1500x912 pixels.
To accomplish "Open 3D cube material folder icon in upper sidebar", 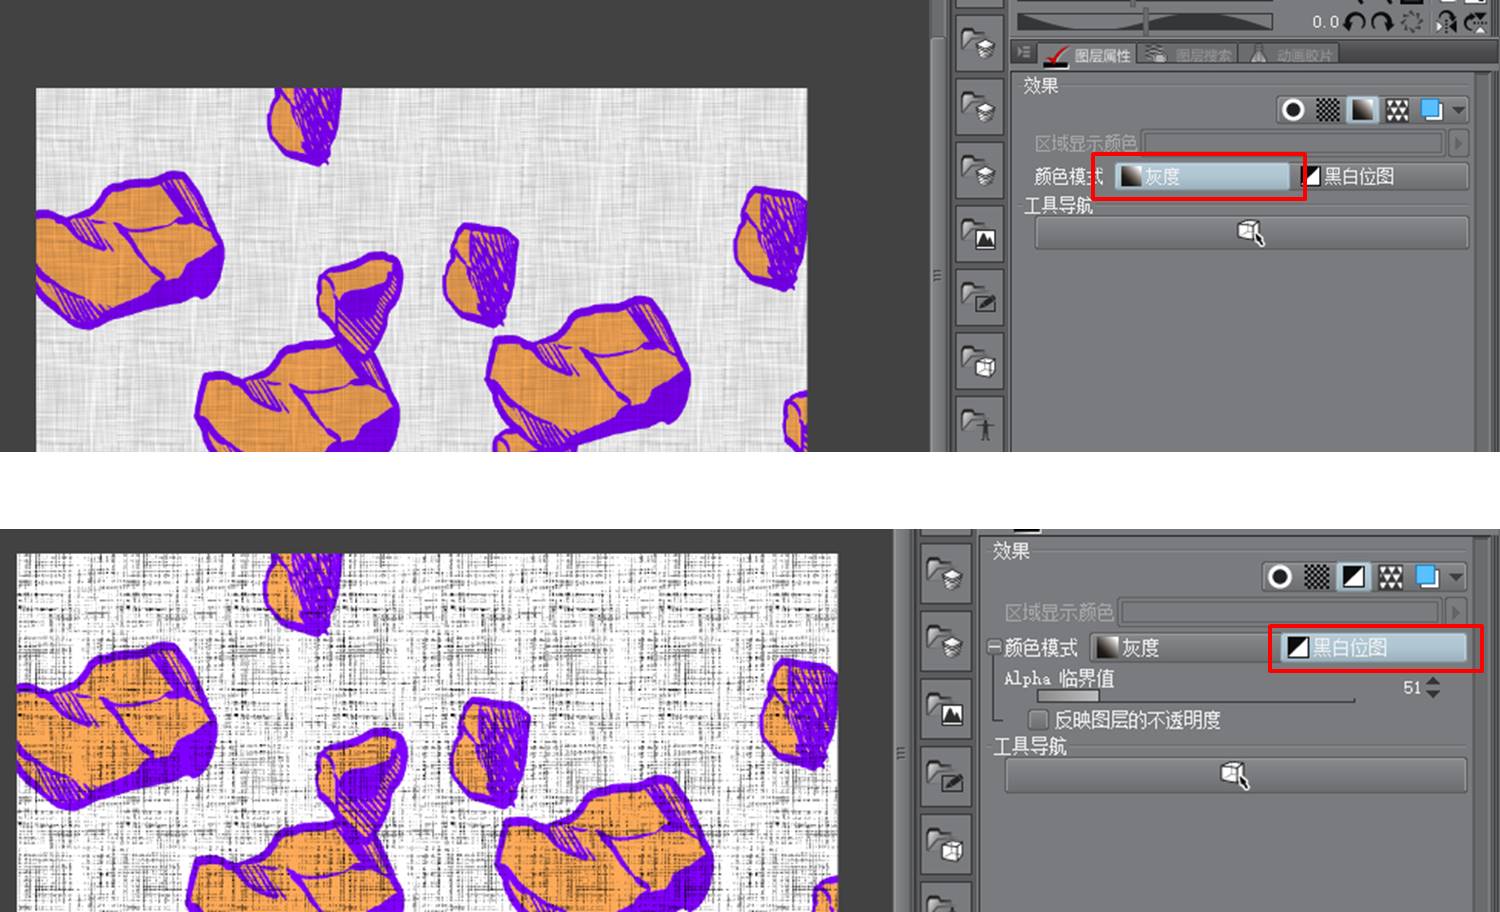I will pos(980,362).
